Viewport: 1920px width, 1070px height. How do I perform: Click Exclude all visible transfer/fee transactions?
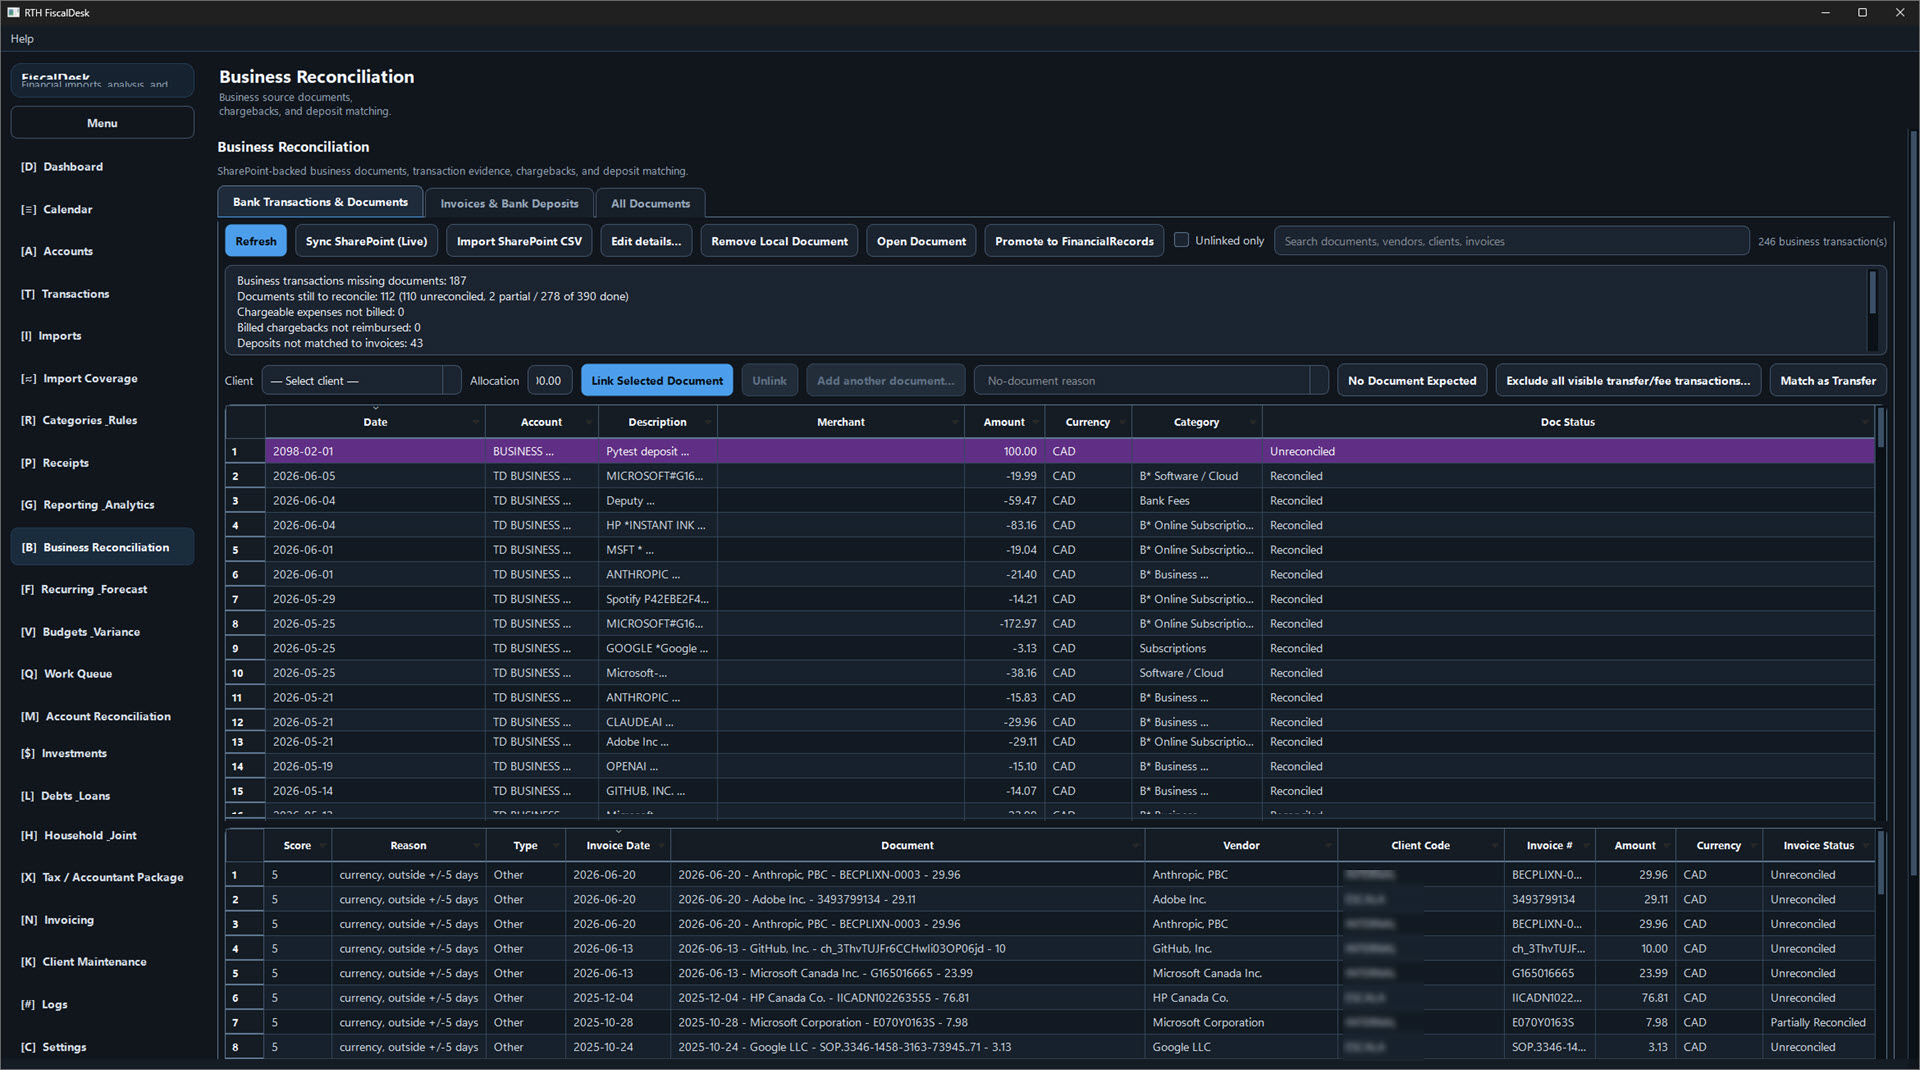(1628, 381)
